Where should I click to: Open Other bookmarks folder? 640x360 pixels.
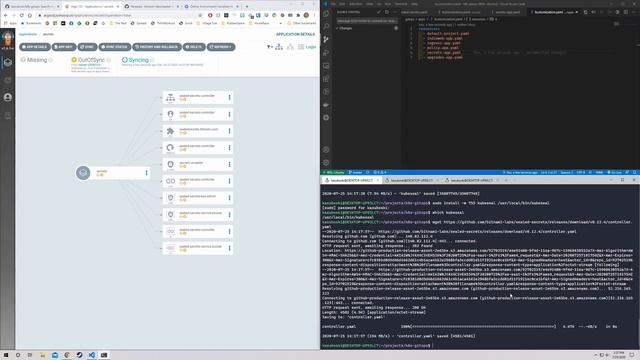point(302,23)
